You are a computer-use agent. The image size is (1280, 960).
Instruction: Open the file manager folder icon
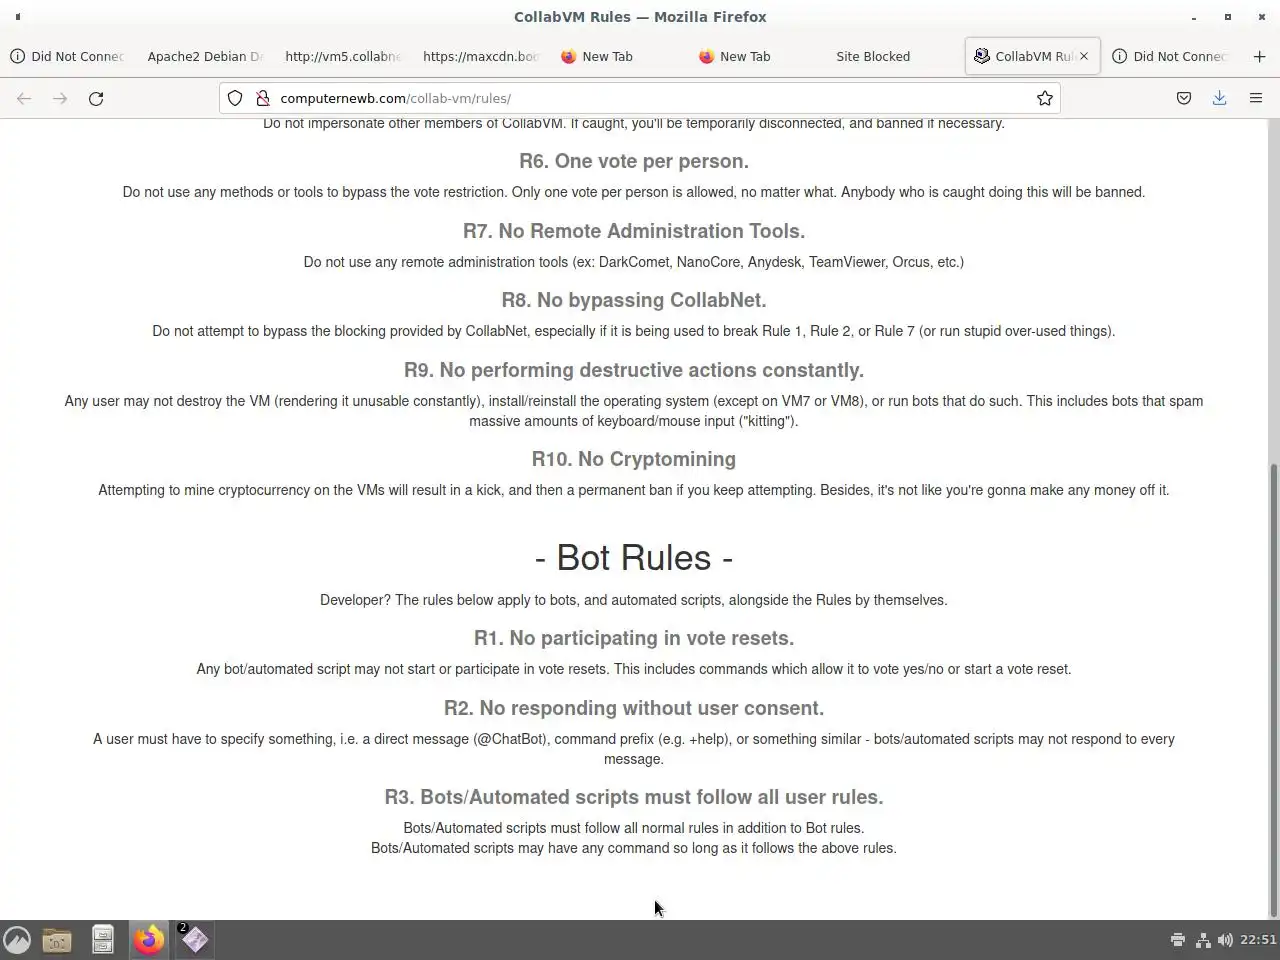pyautogui.click(x=57, y=940)
